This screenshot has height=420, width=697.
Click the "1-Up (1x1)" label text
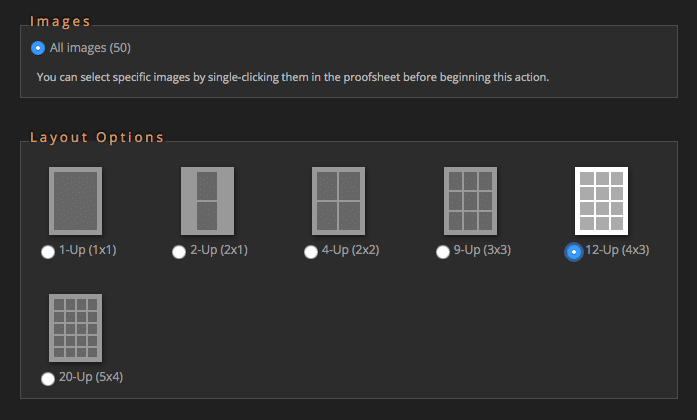pyautogui.click(x=87, y=251)
